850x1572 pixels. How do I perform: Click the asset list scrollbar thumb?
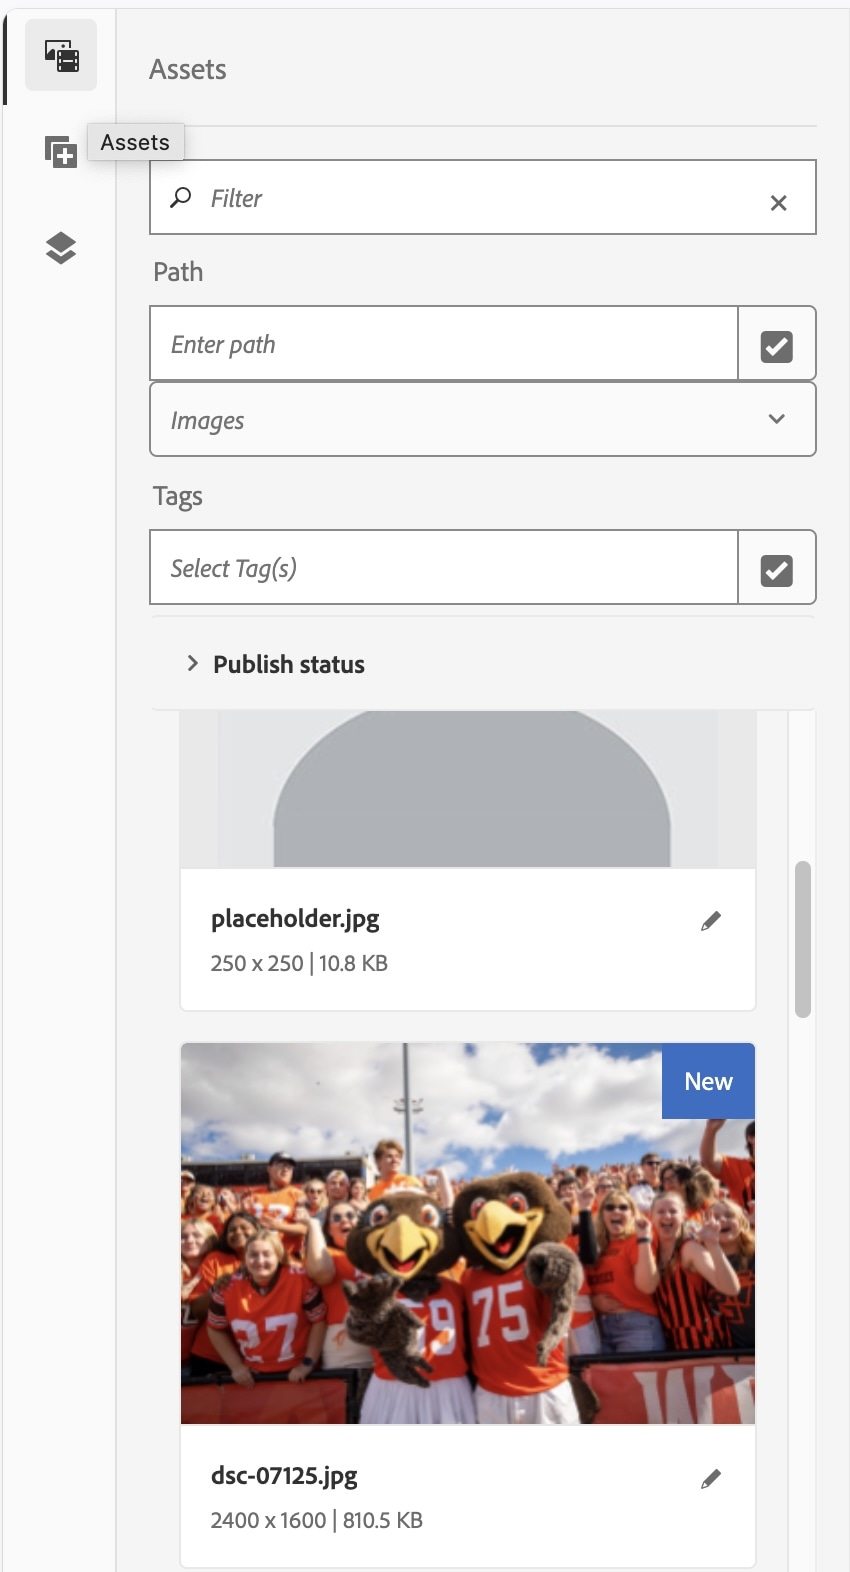click(803, 939)
